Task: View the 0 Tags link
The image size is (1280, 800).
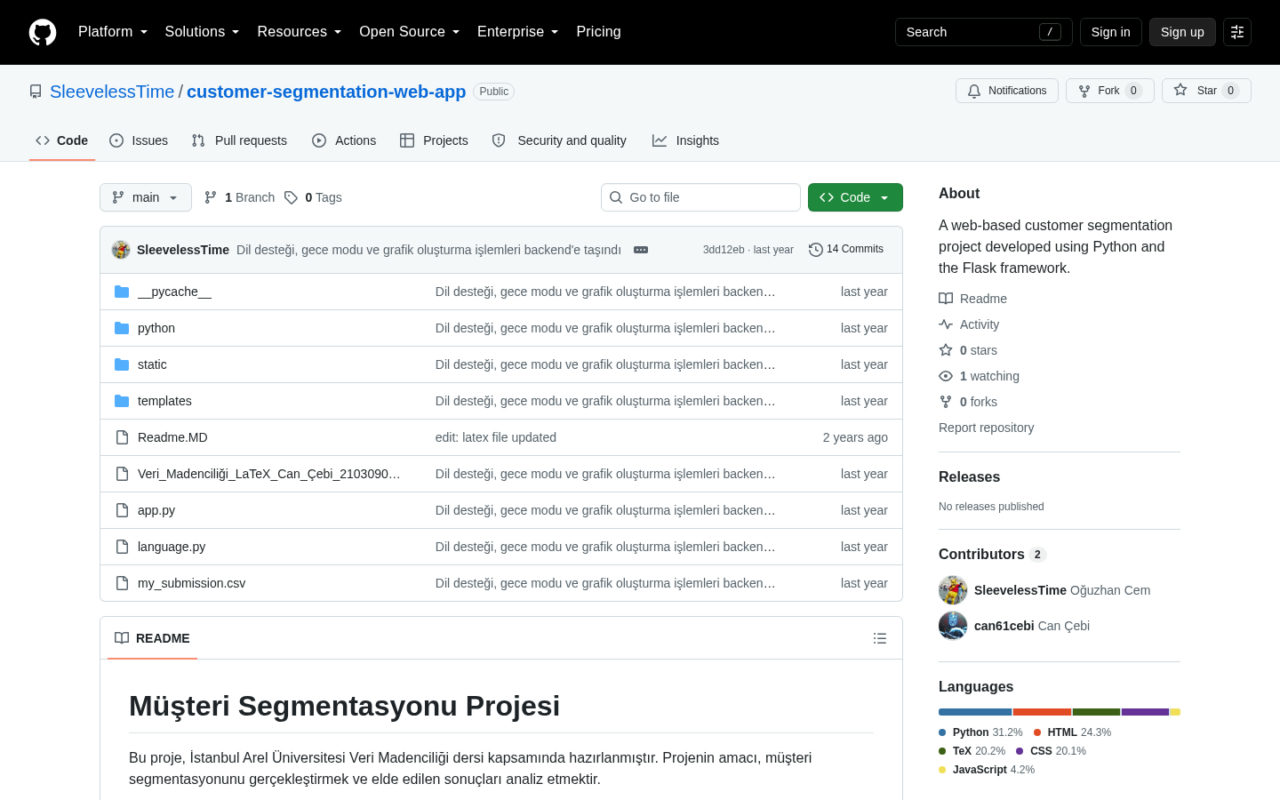Action: (313, 198)
